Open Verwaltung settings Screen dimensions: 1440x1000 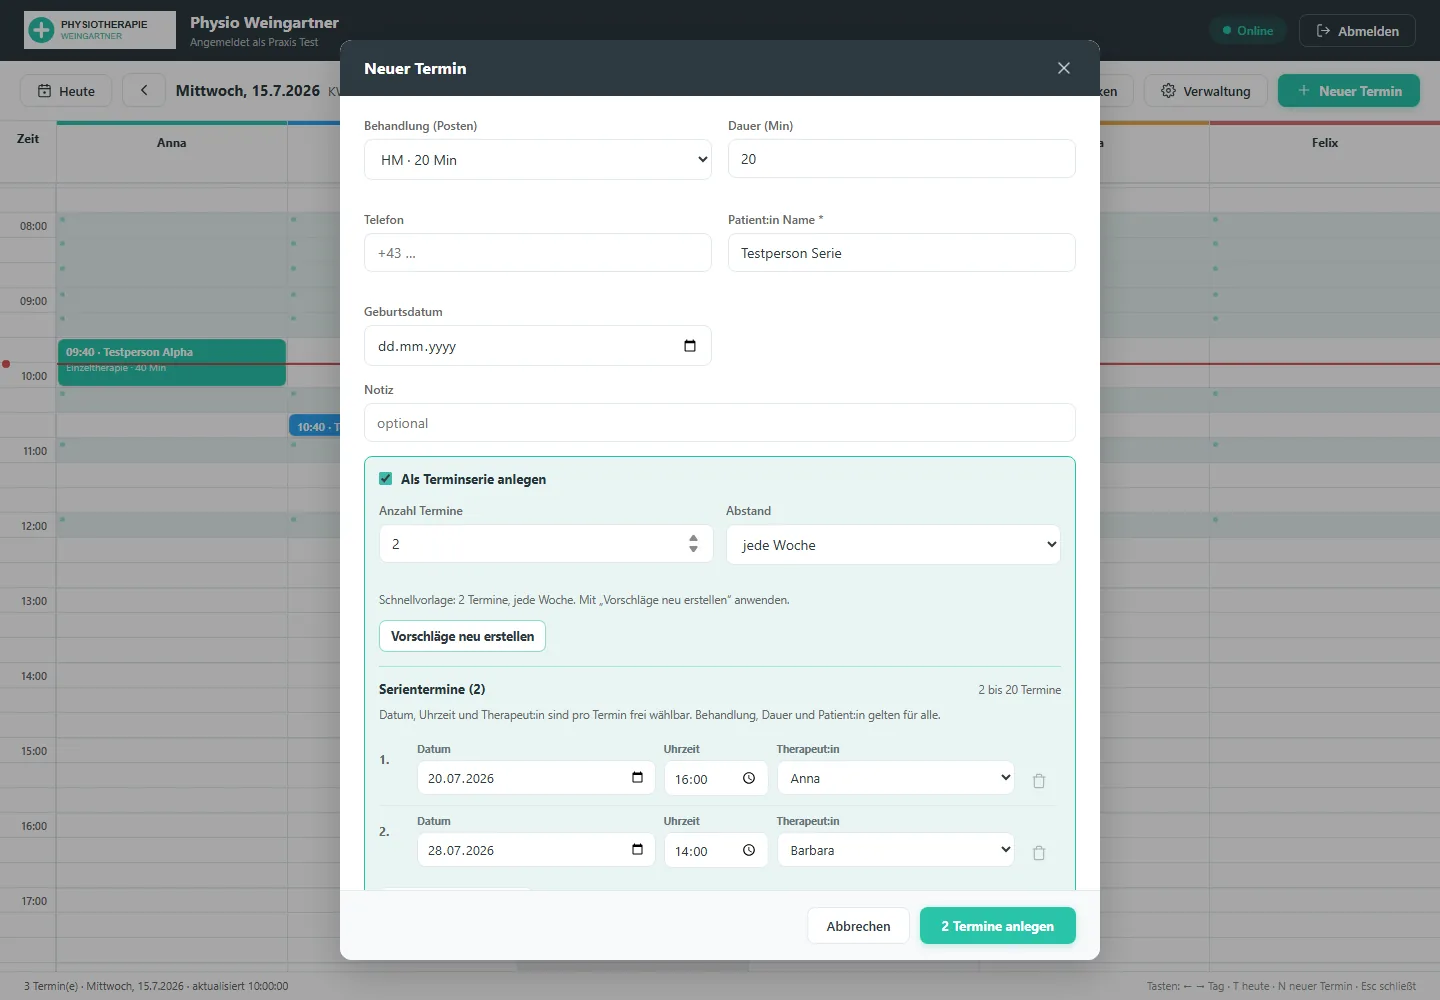[1205, 90]
